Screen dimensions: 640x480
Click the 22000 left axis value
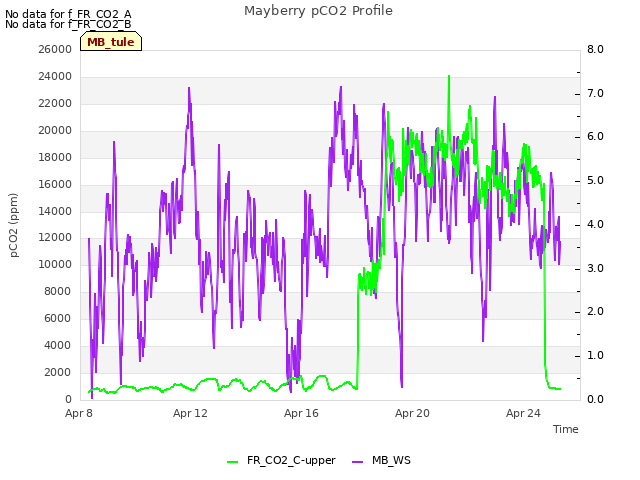(55, 103)
